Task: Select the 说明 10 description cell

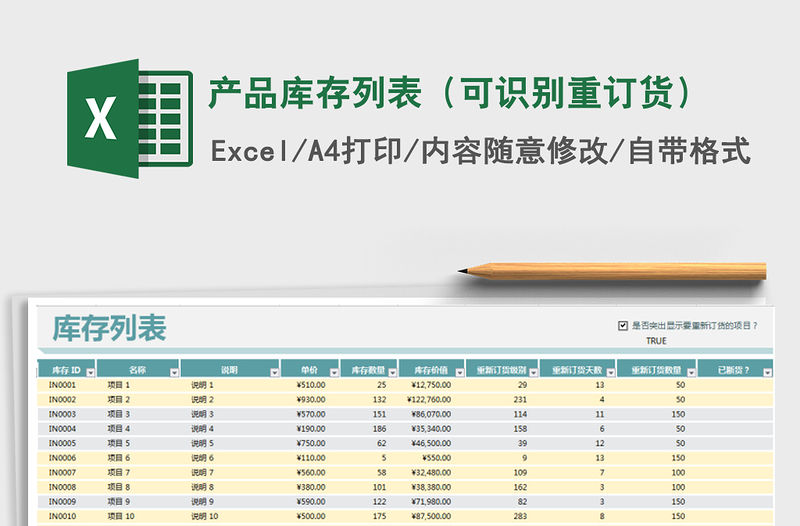Action: tap(205, 516)
